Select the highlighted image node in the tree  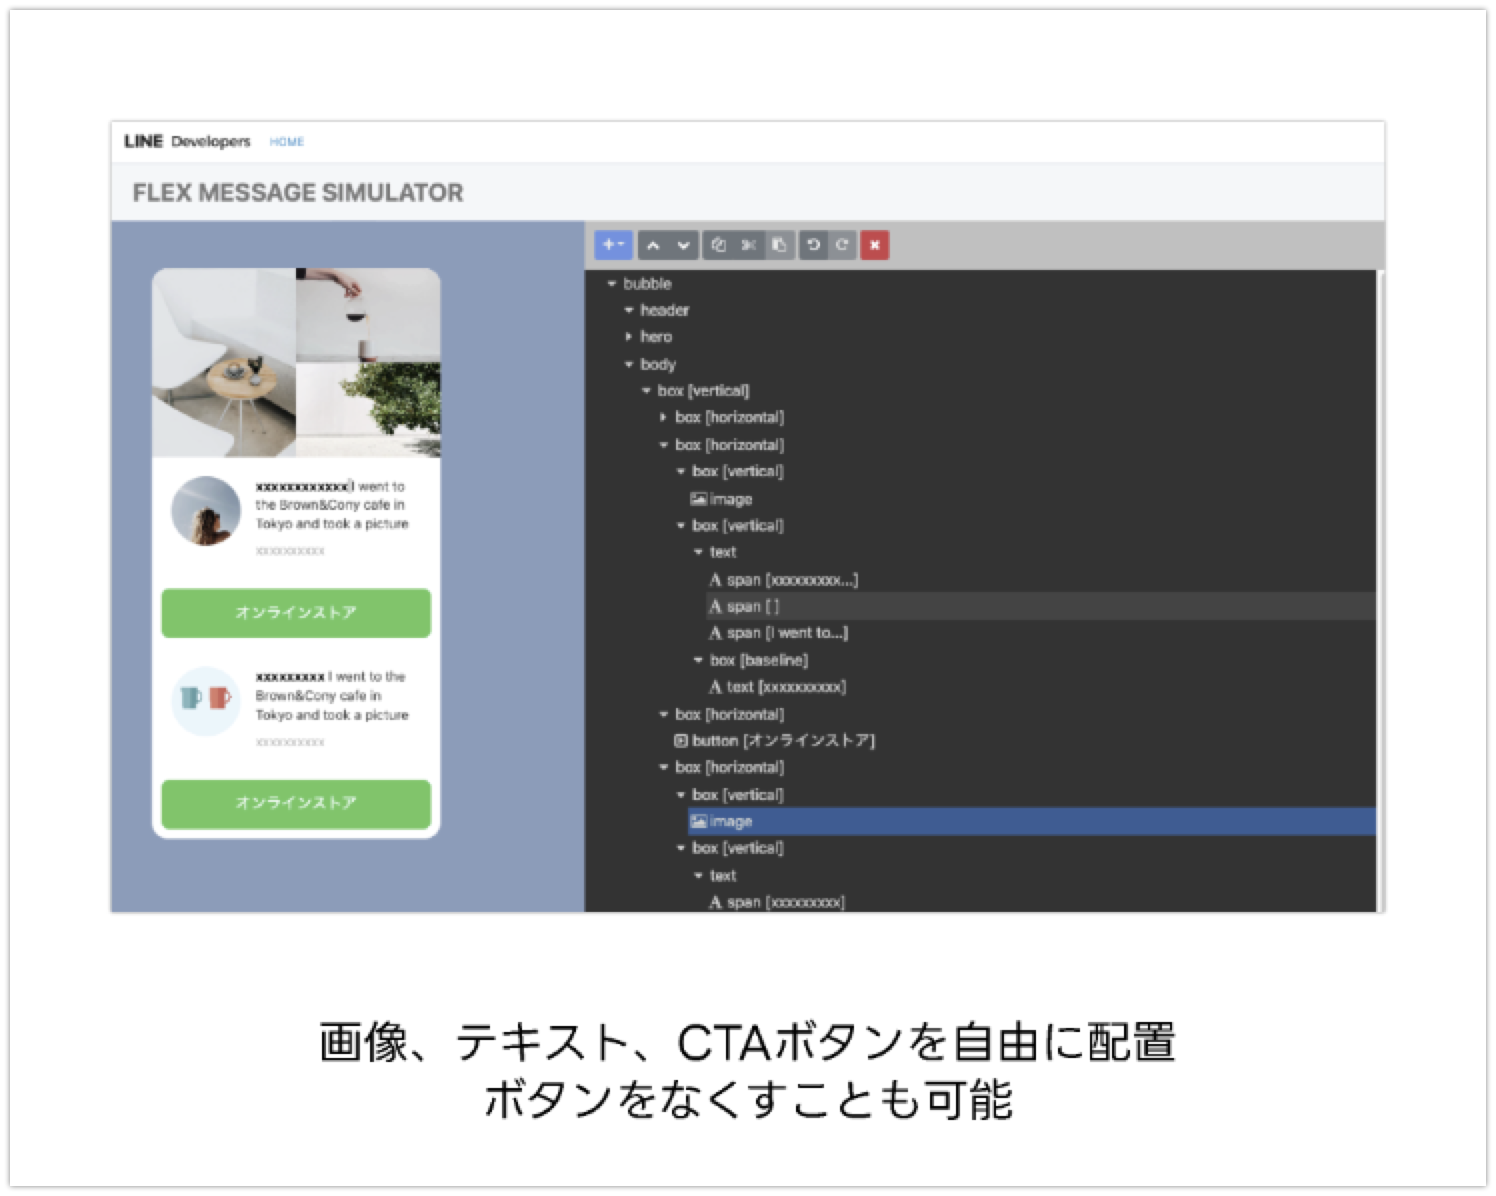click(727, 821)
